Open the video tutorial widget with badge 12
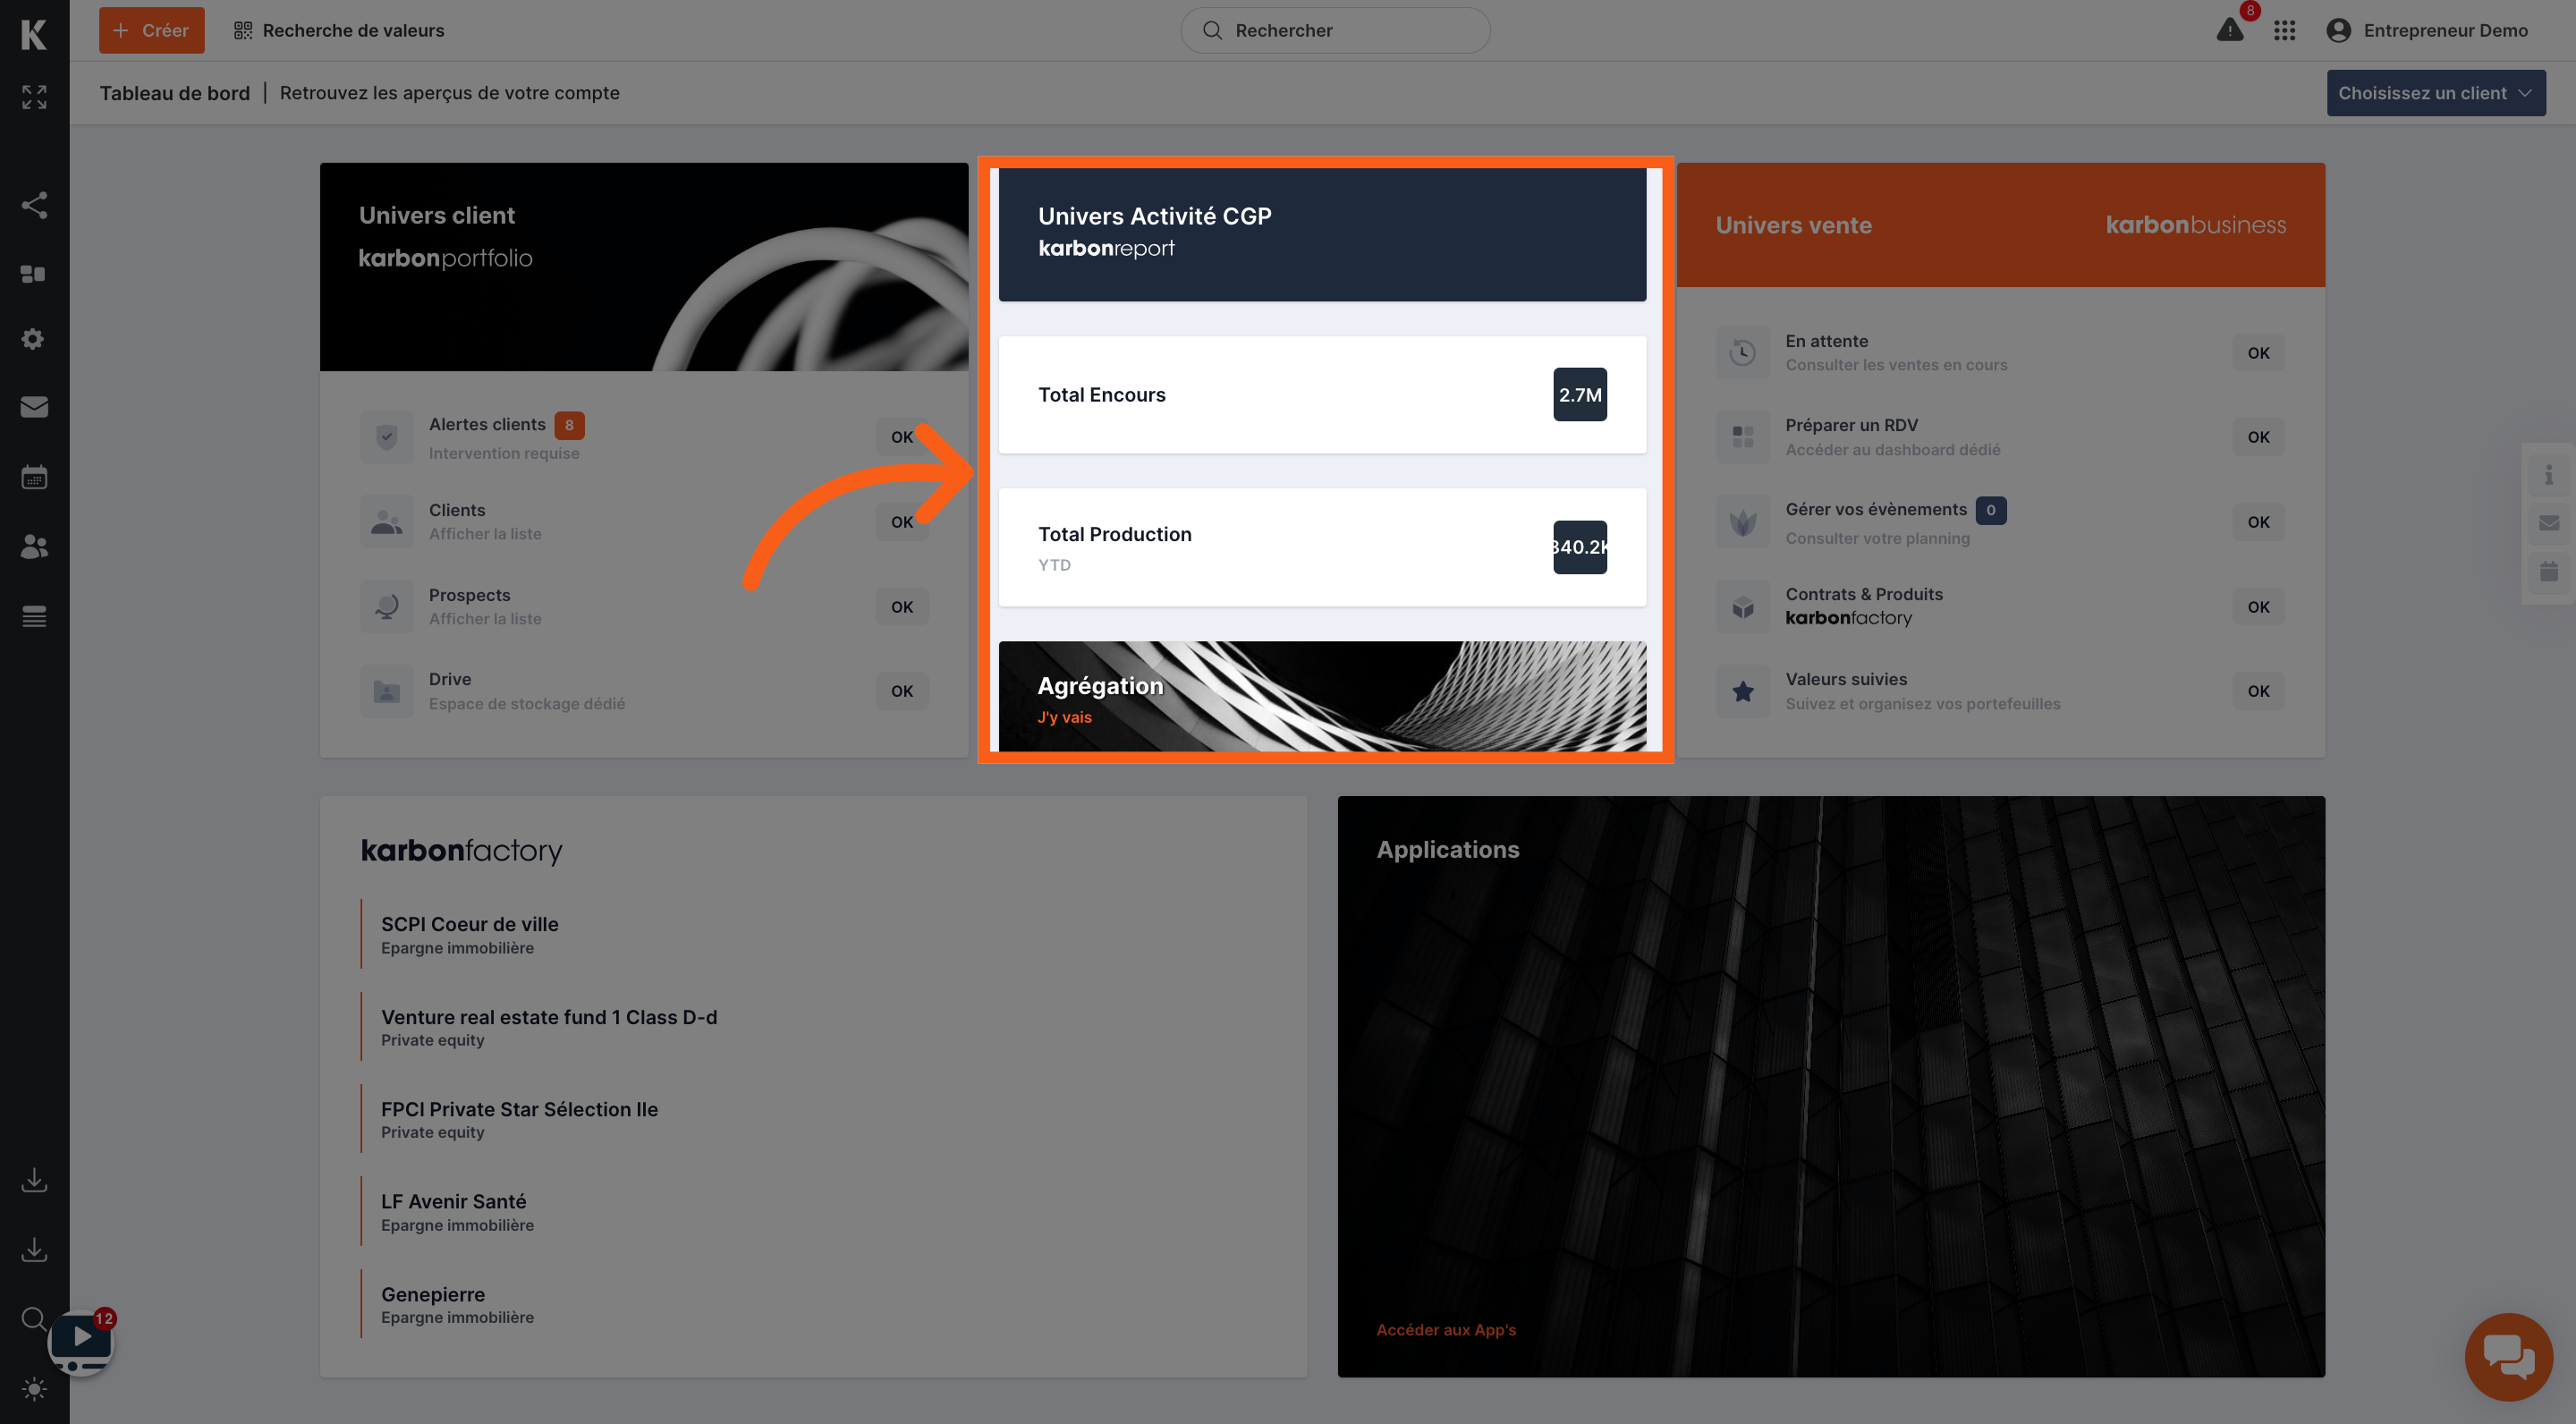Viewport: 2576px width, 1424px height. click(81, 1342)
